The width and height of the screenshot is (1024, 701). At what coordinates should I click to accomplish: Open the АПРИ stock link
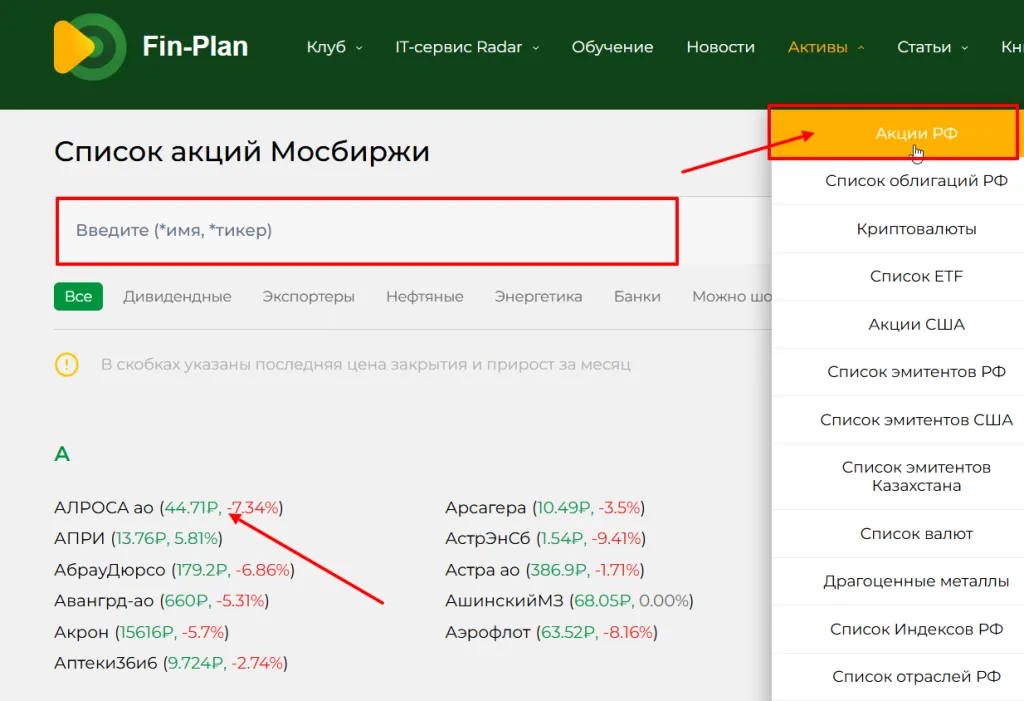coord(79,538)
